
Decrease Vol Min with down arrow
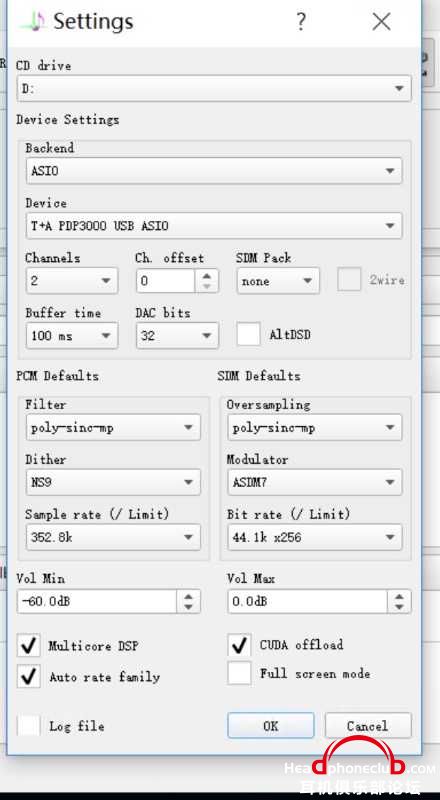point(188,607)
